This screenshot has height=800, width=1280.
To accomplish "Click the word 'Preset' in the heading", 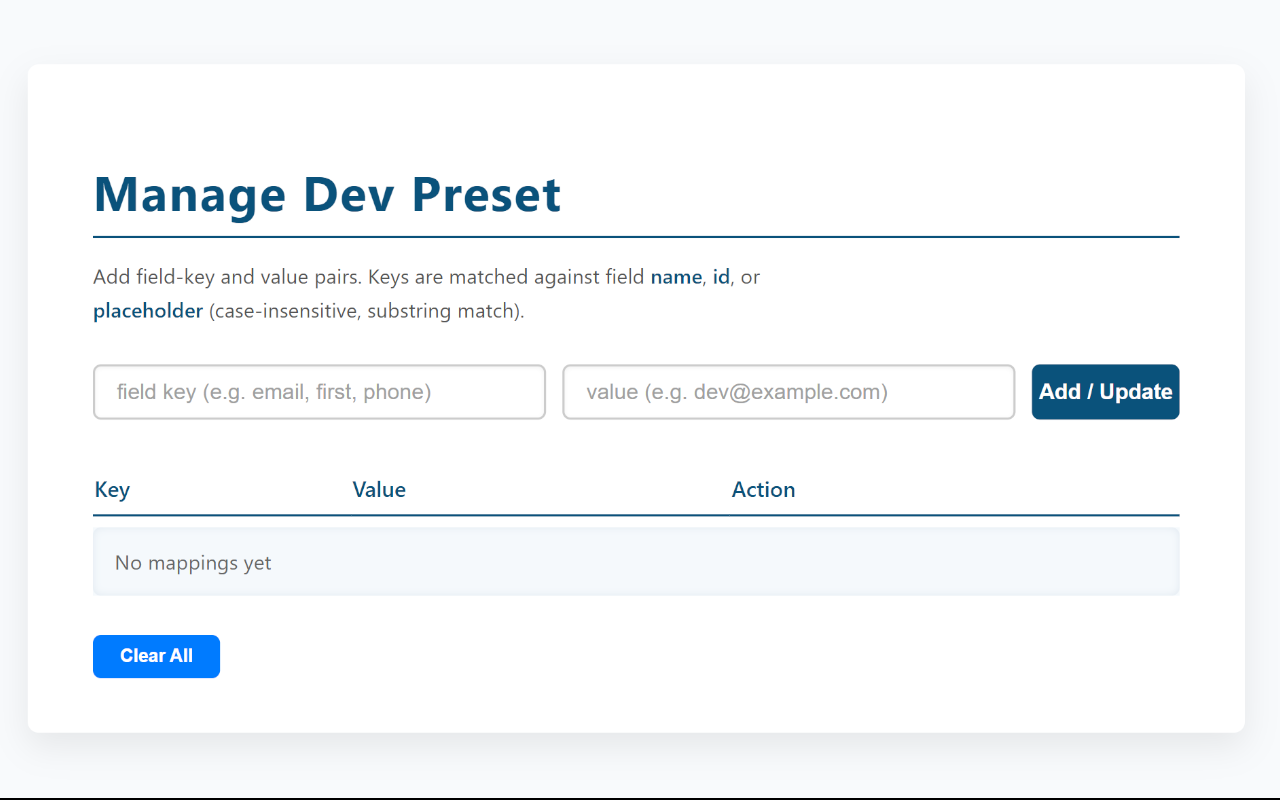I will (486, 195).
